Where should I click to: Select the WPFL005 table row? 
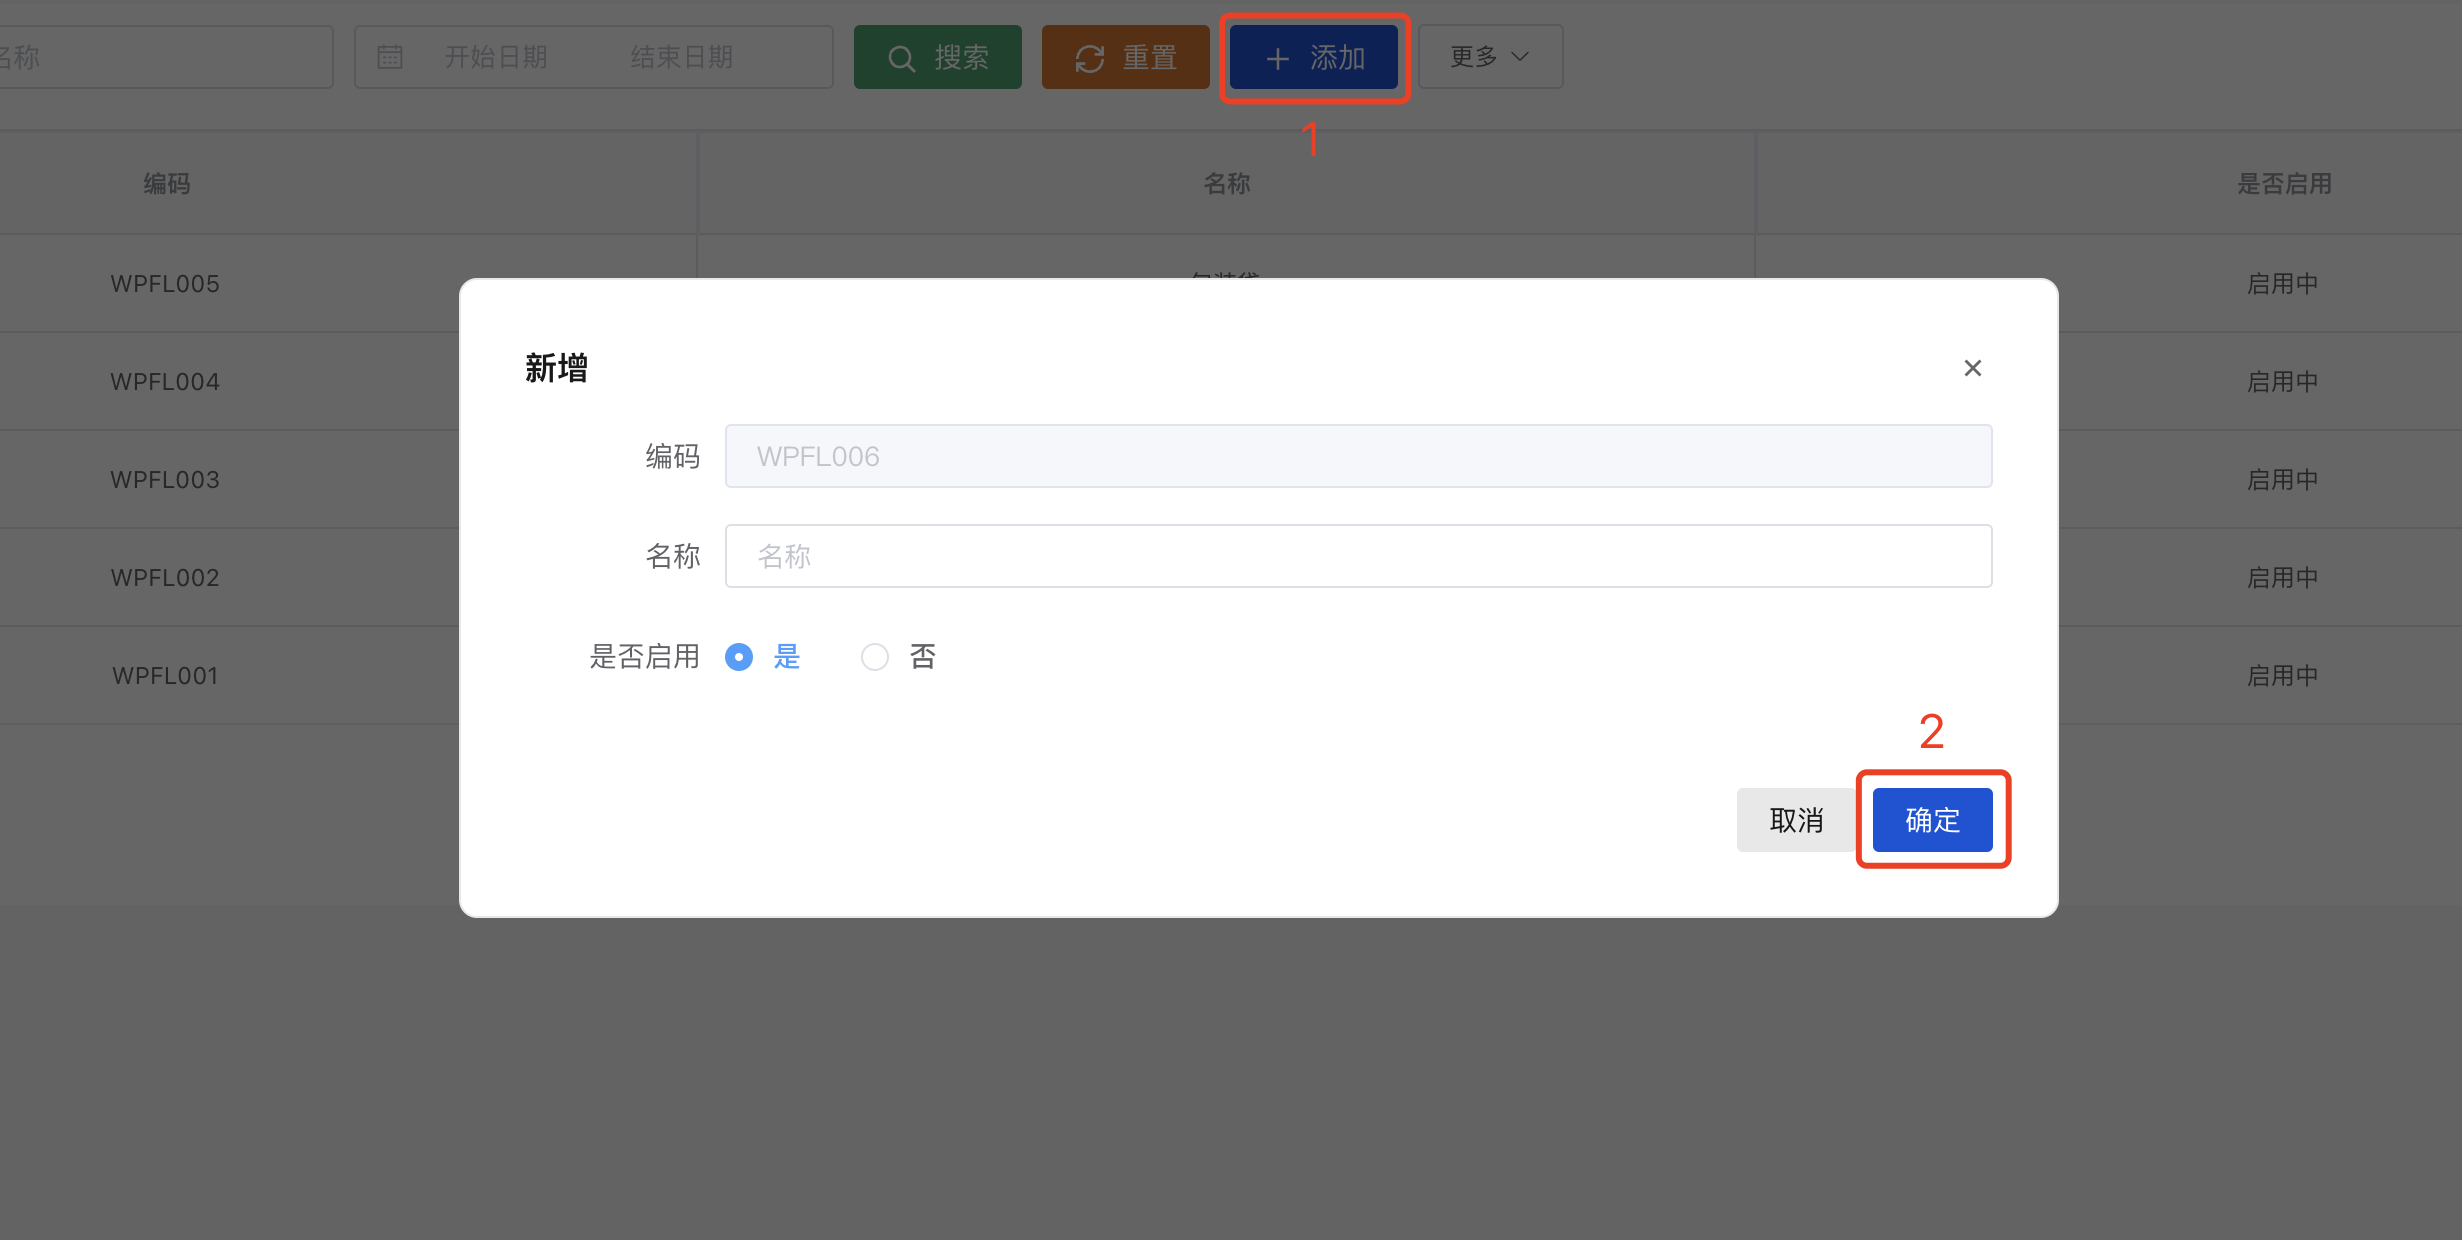point(165,284)
